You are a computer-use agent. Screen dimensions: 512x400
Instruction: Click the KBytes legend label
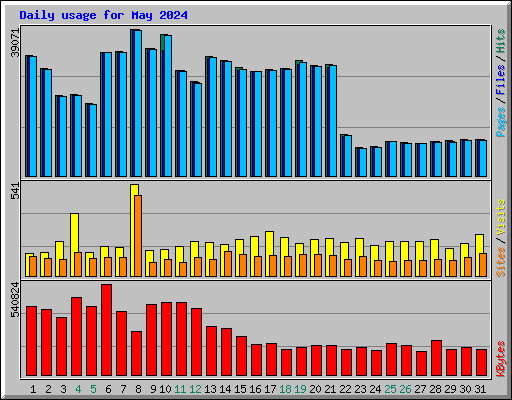(x=500, y=359)
